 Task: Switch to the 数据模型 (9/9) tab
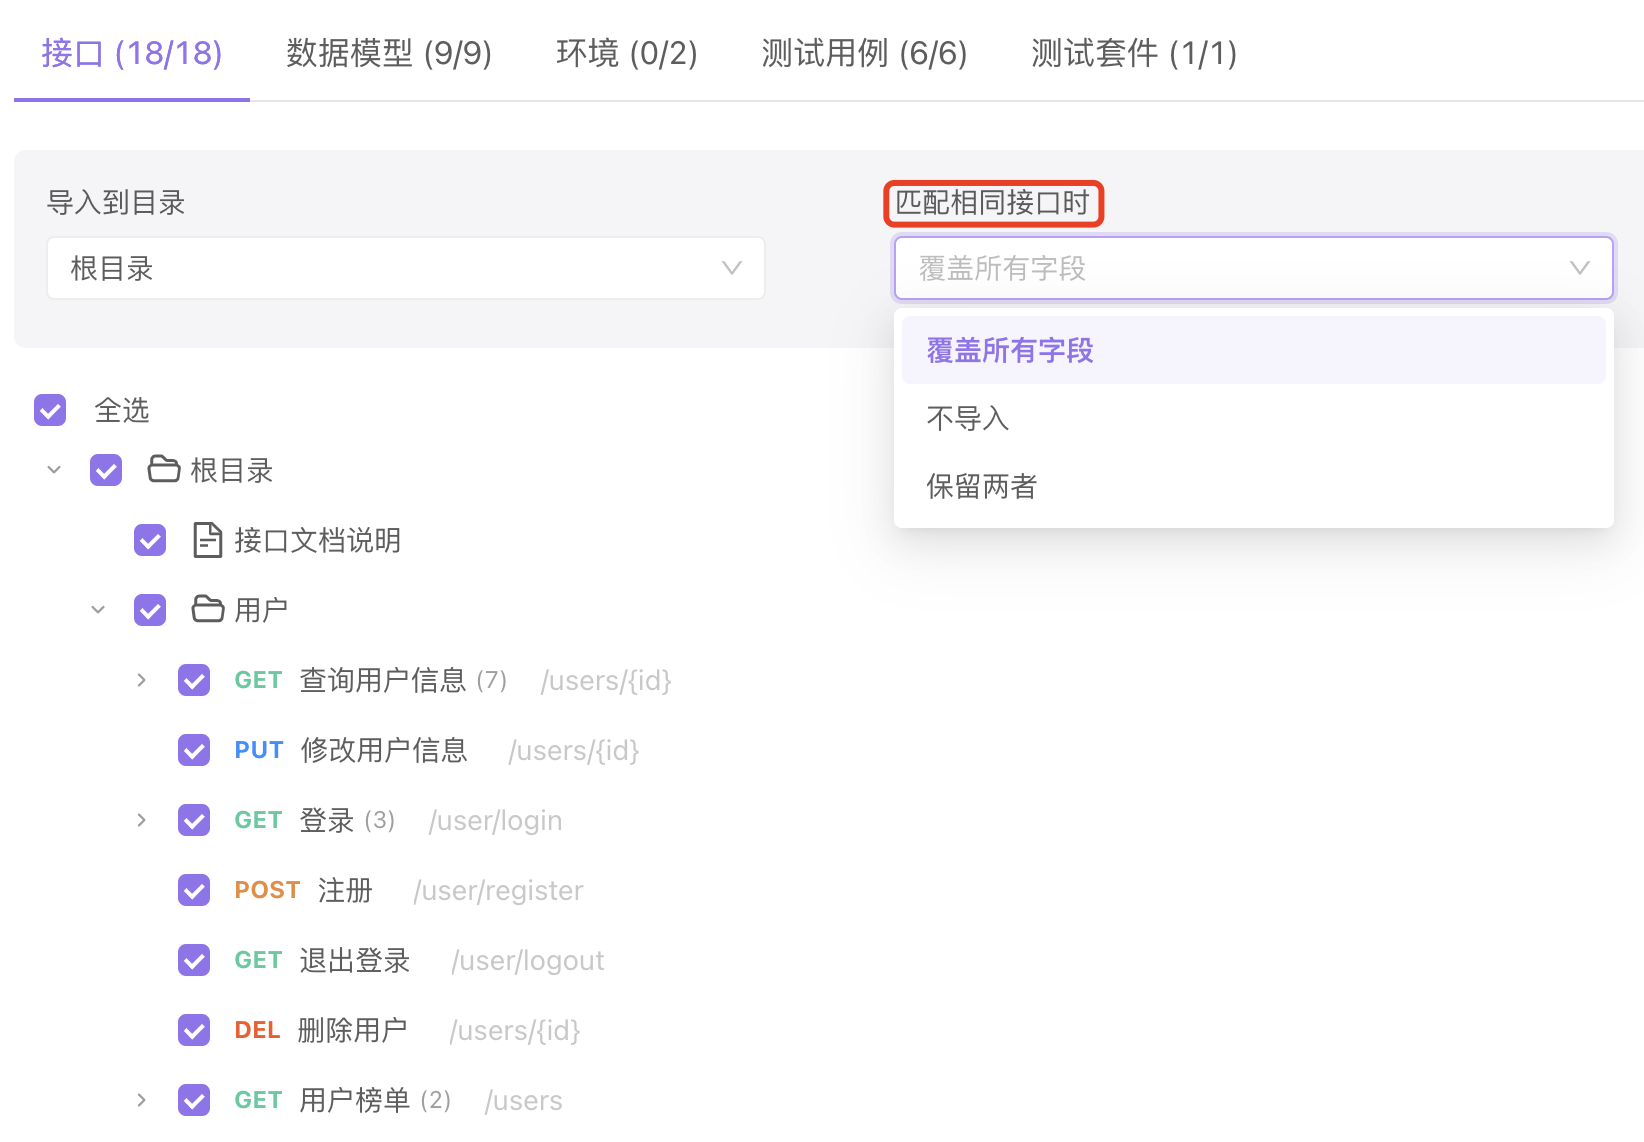point(389,53)
